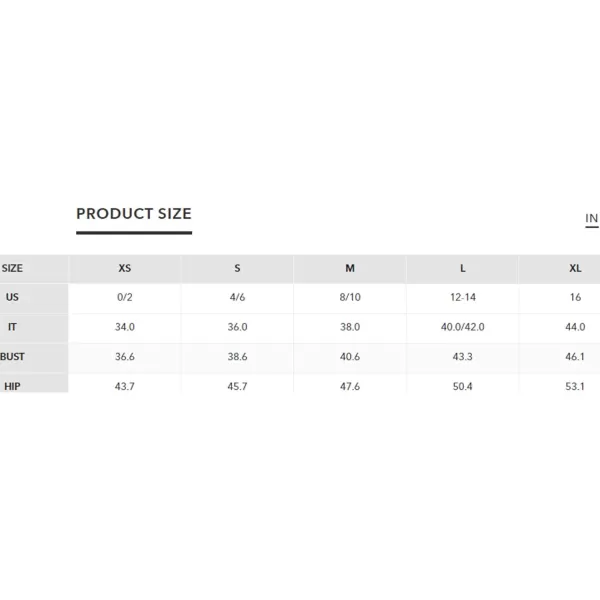The width and height of the screenshot is (600, 600).
Task: Click the XL size column header
Action: tap(575, 269)
